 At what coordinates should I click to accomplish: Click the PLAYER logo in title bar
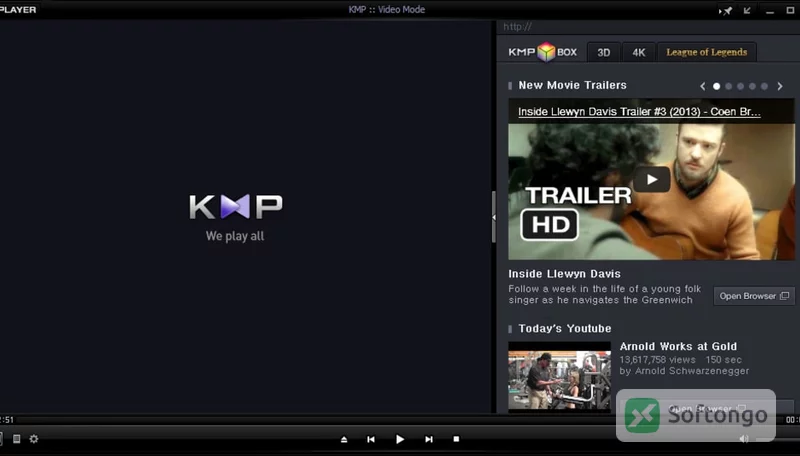(x=18, y=10)
